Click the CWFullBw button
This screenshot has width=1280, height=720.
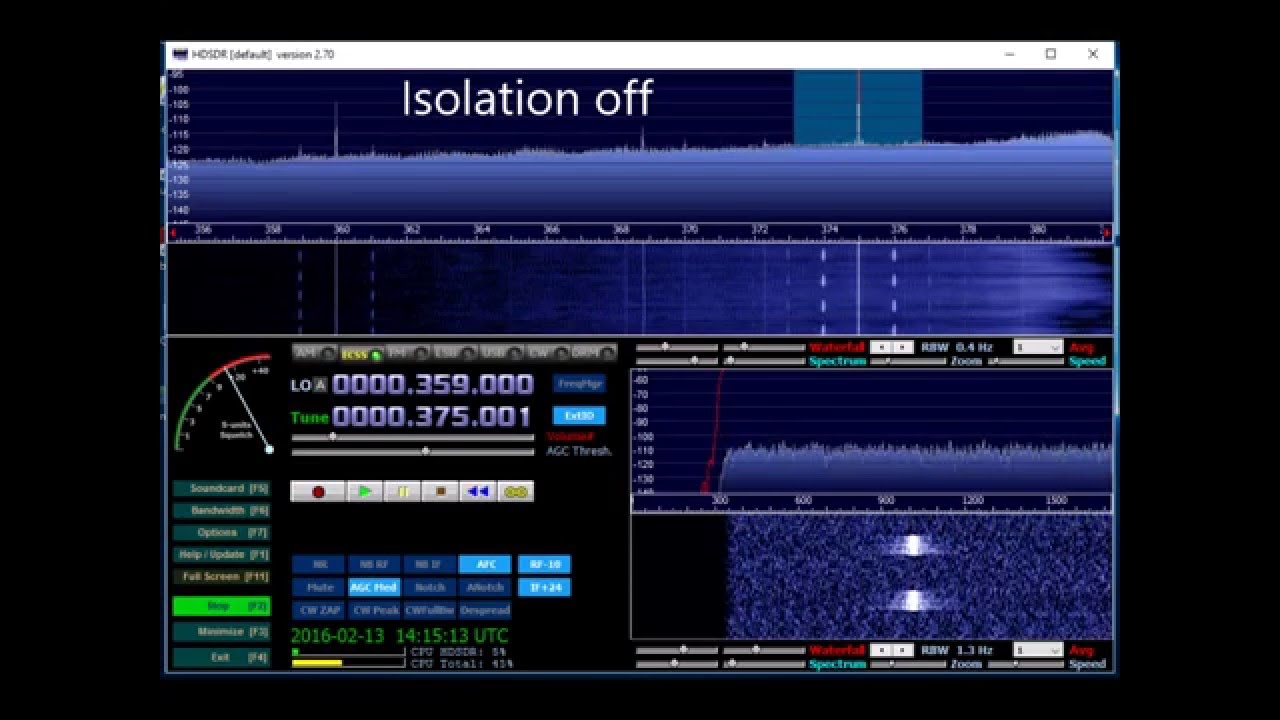(x=430, y=610)
